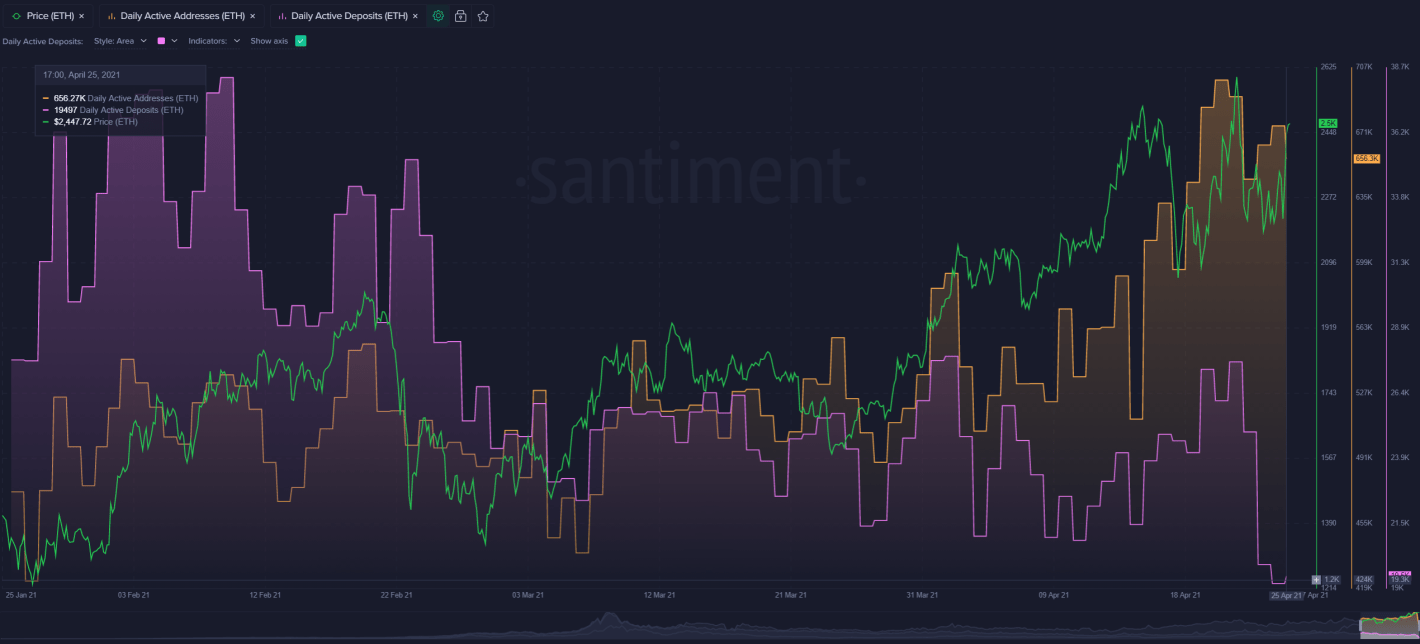Click the Daily Active Addresses bar icon
This screenshot has width=1420, height=644.
point(111,16)
